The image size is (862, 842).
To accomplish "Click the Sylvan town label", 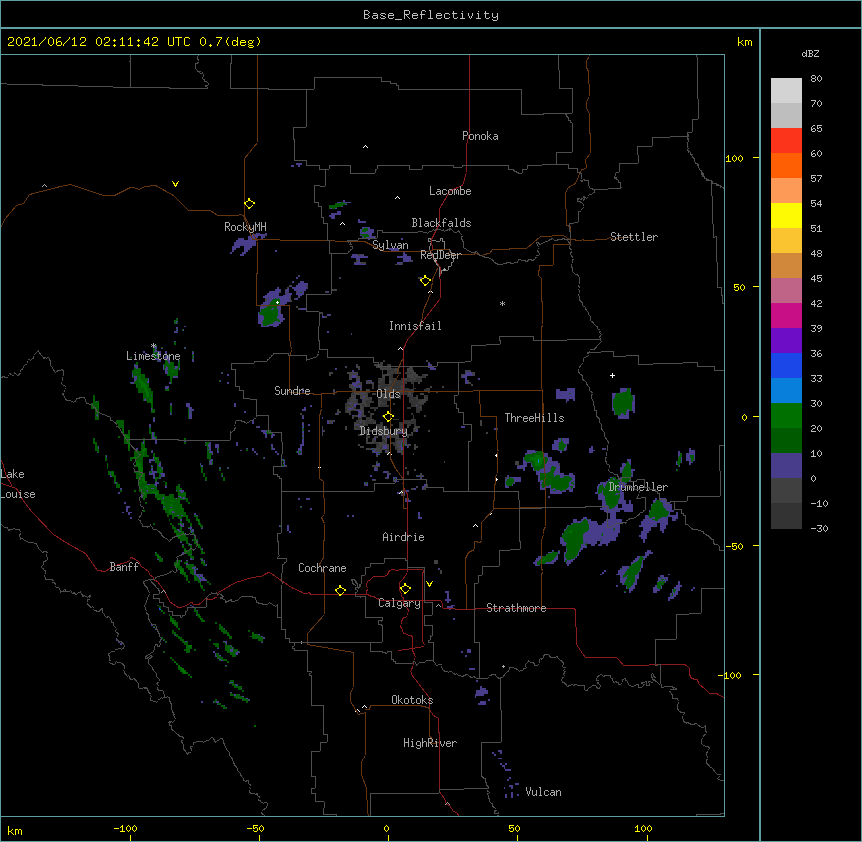I will click(x=390, y=245).
